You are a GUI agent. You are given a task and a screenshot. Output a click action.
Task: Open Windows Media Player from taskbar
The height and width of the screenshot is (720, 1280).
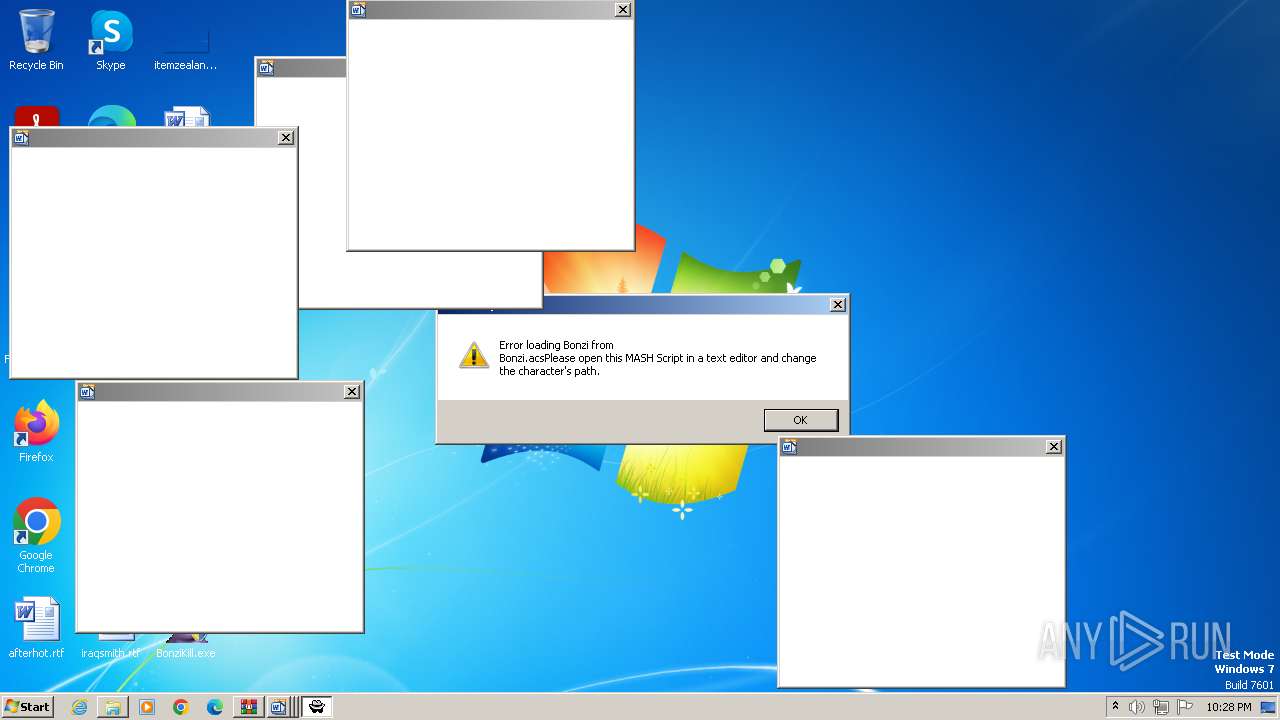click(147, 707)
